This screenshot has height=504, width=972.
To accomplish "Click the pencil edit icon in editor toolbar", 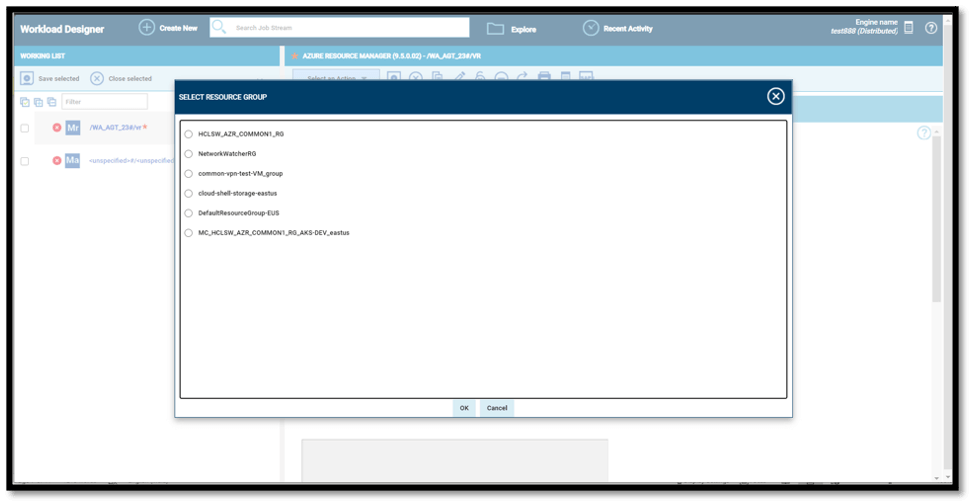I will [459, 76].
